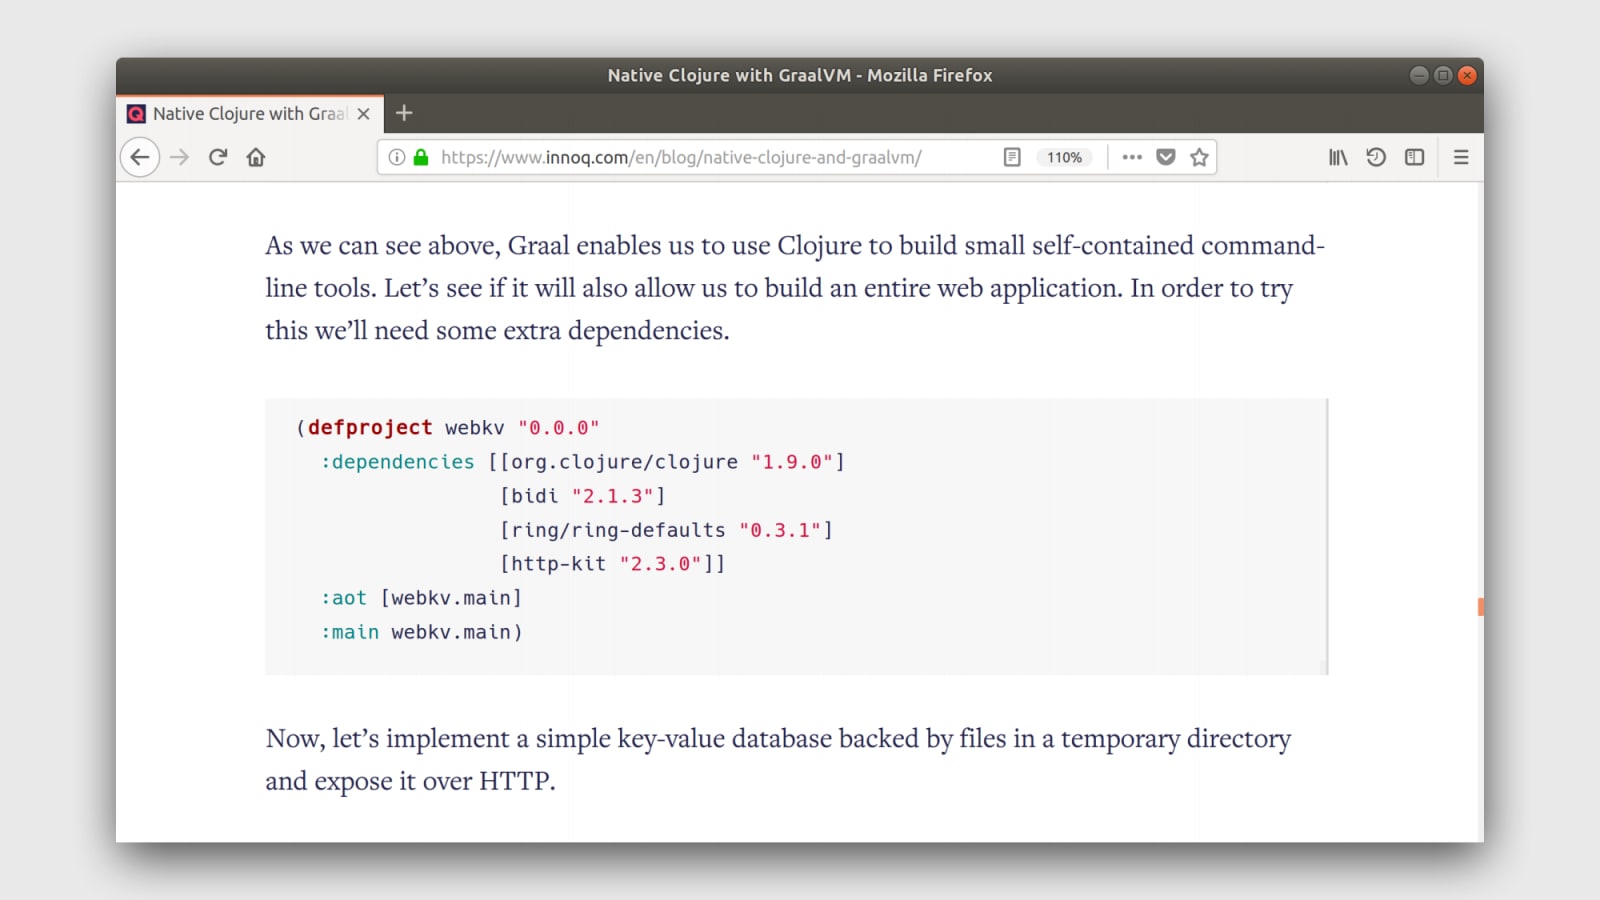Open the page actions three-dot menu
This screenshot has height=900, width=1600.
pyautogui.click(x=1132, y=157)
